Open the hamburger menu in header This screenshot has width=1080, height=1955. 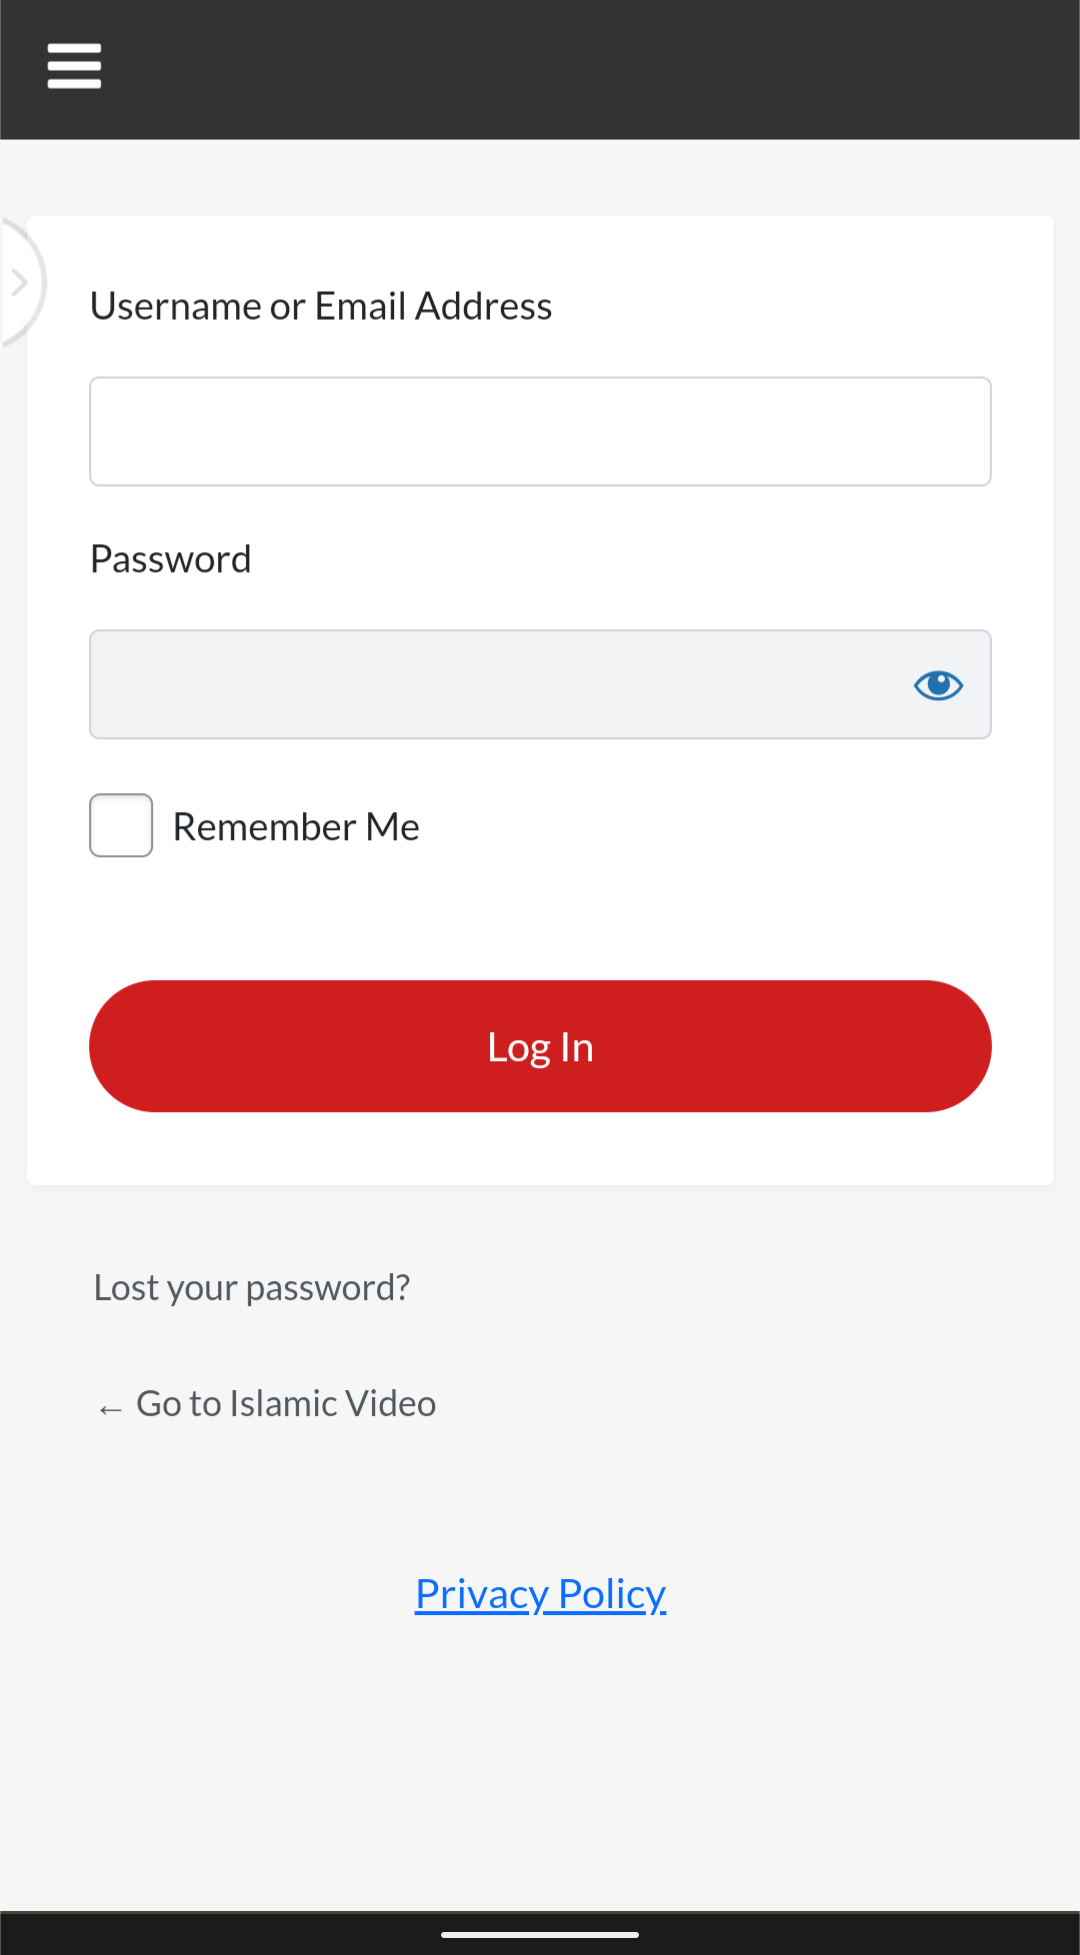coord(74,66)
